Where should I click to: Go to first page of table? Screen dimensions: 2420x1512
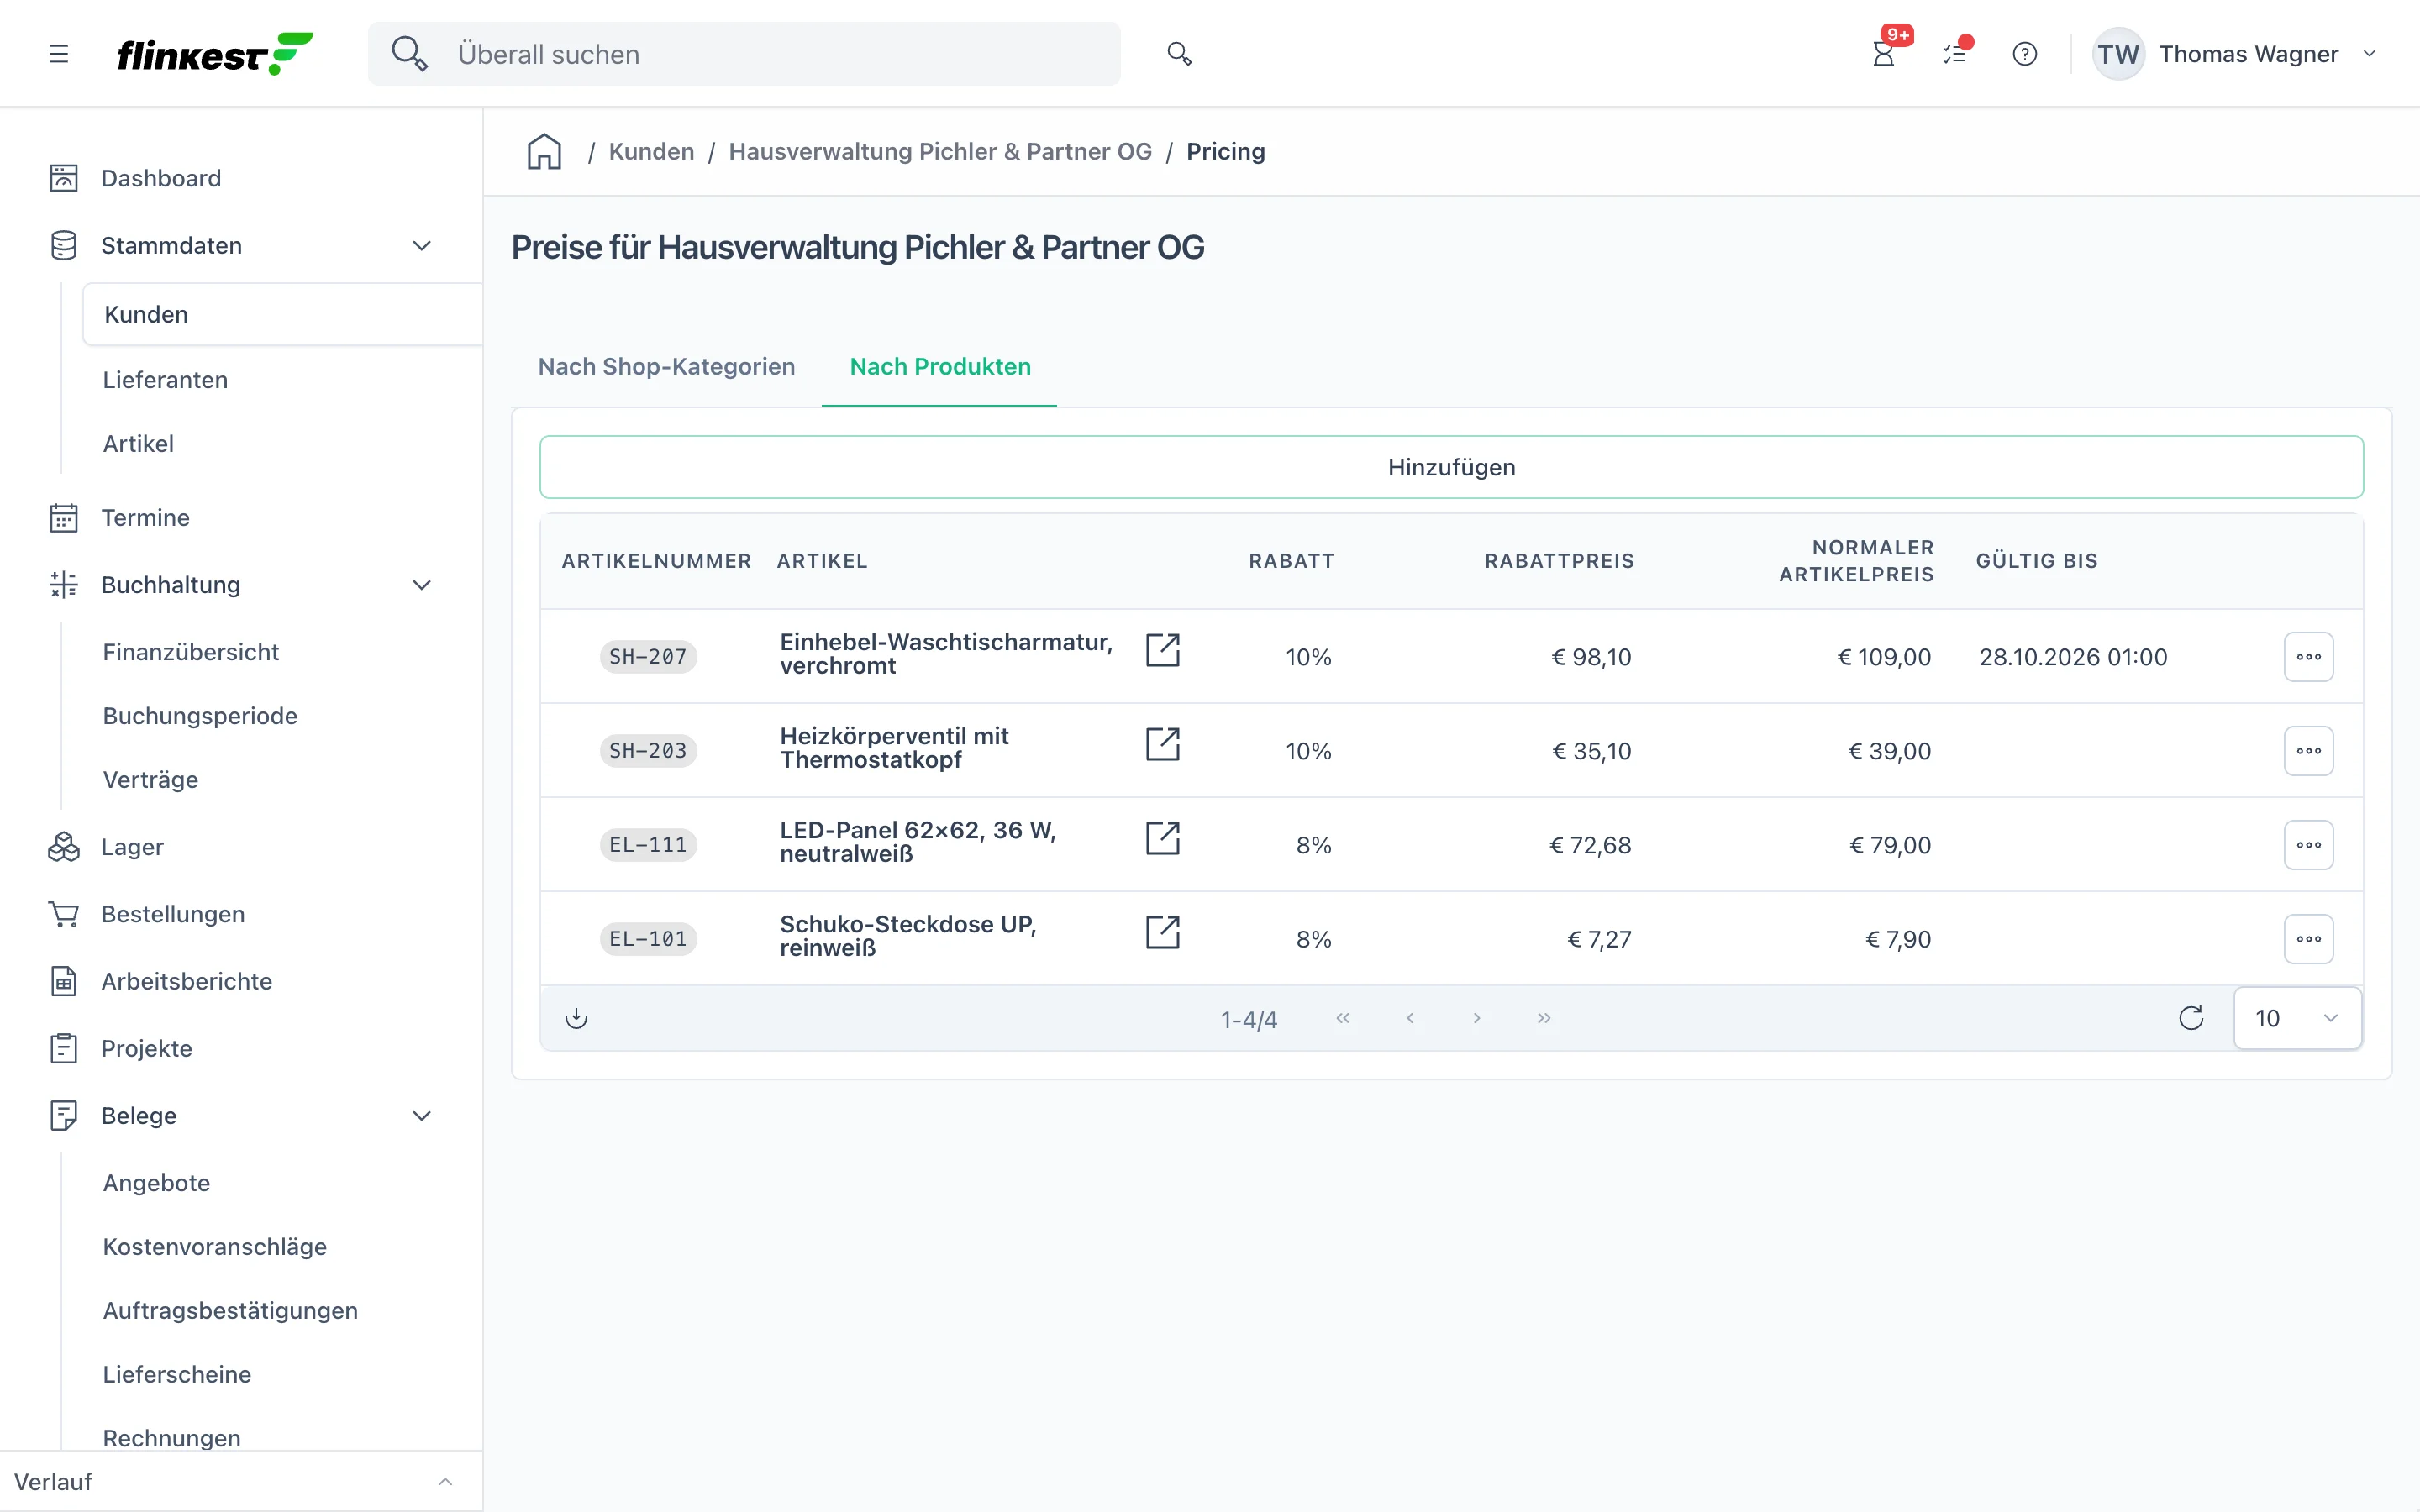pos(1343,1018)
